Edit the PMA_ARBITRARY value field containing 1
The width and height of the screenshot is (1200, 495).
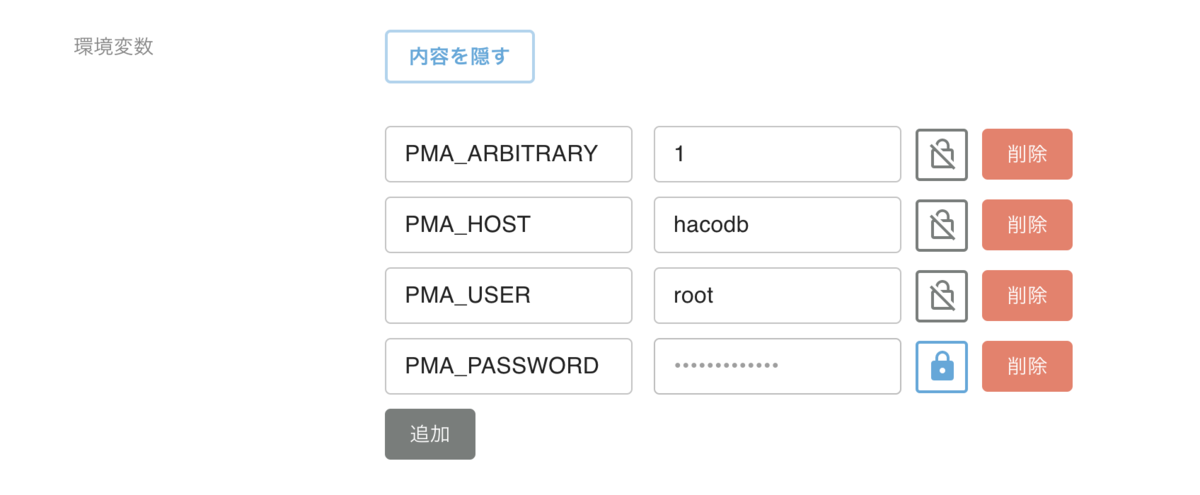(777, 154)
